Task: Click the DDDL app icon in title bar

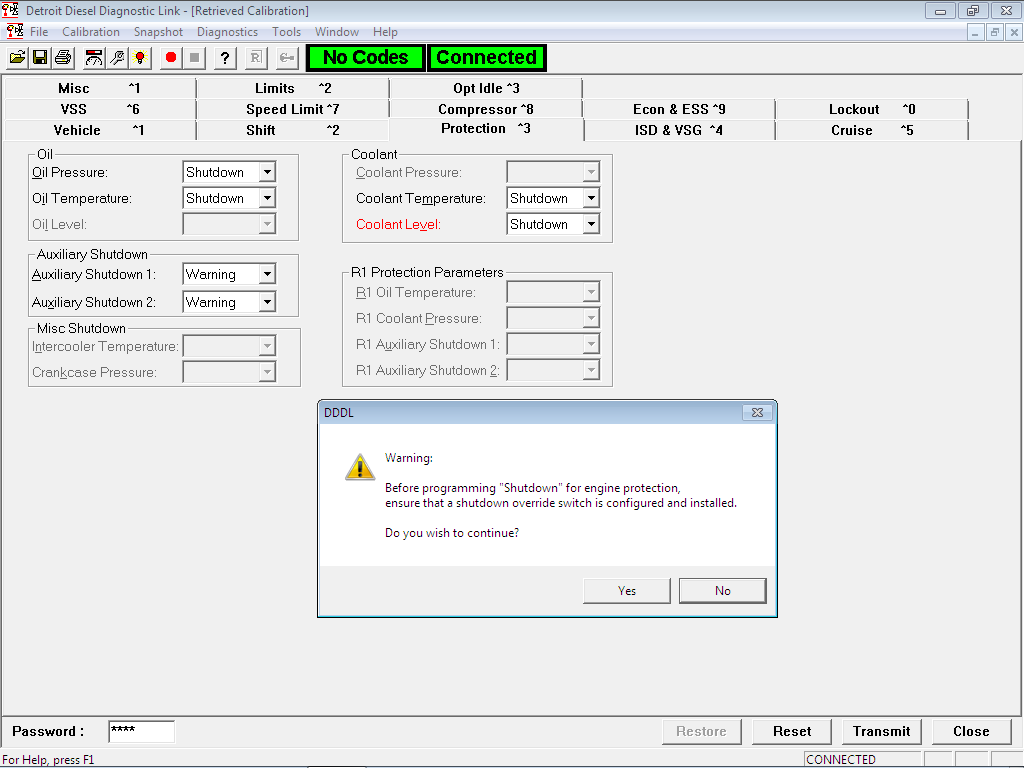Action: coord(10,10)
